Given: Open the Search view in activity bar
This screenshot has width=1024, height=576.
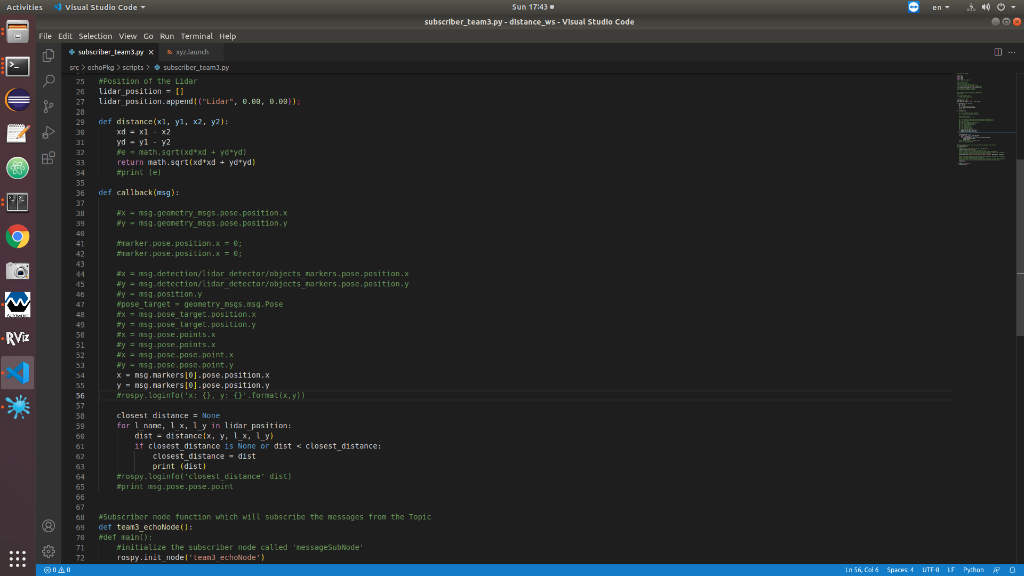Looking at the screenshot, I should click(48, 81).
